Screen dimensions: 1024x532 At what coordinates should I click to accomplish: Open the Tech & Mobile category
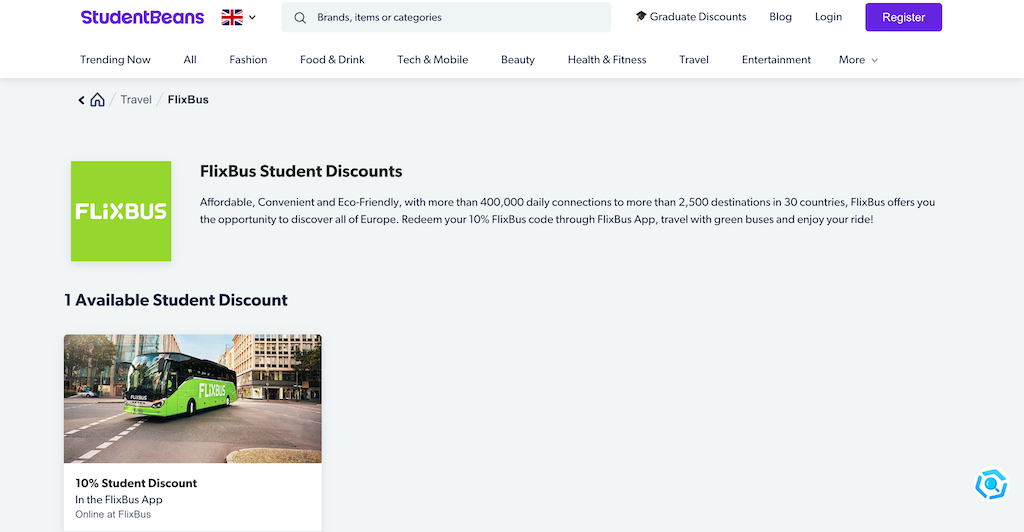(x=432, y=59)
